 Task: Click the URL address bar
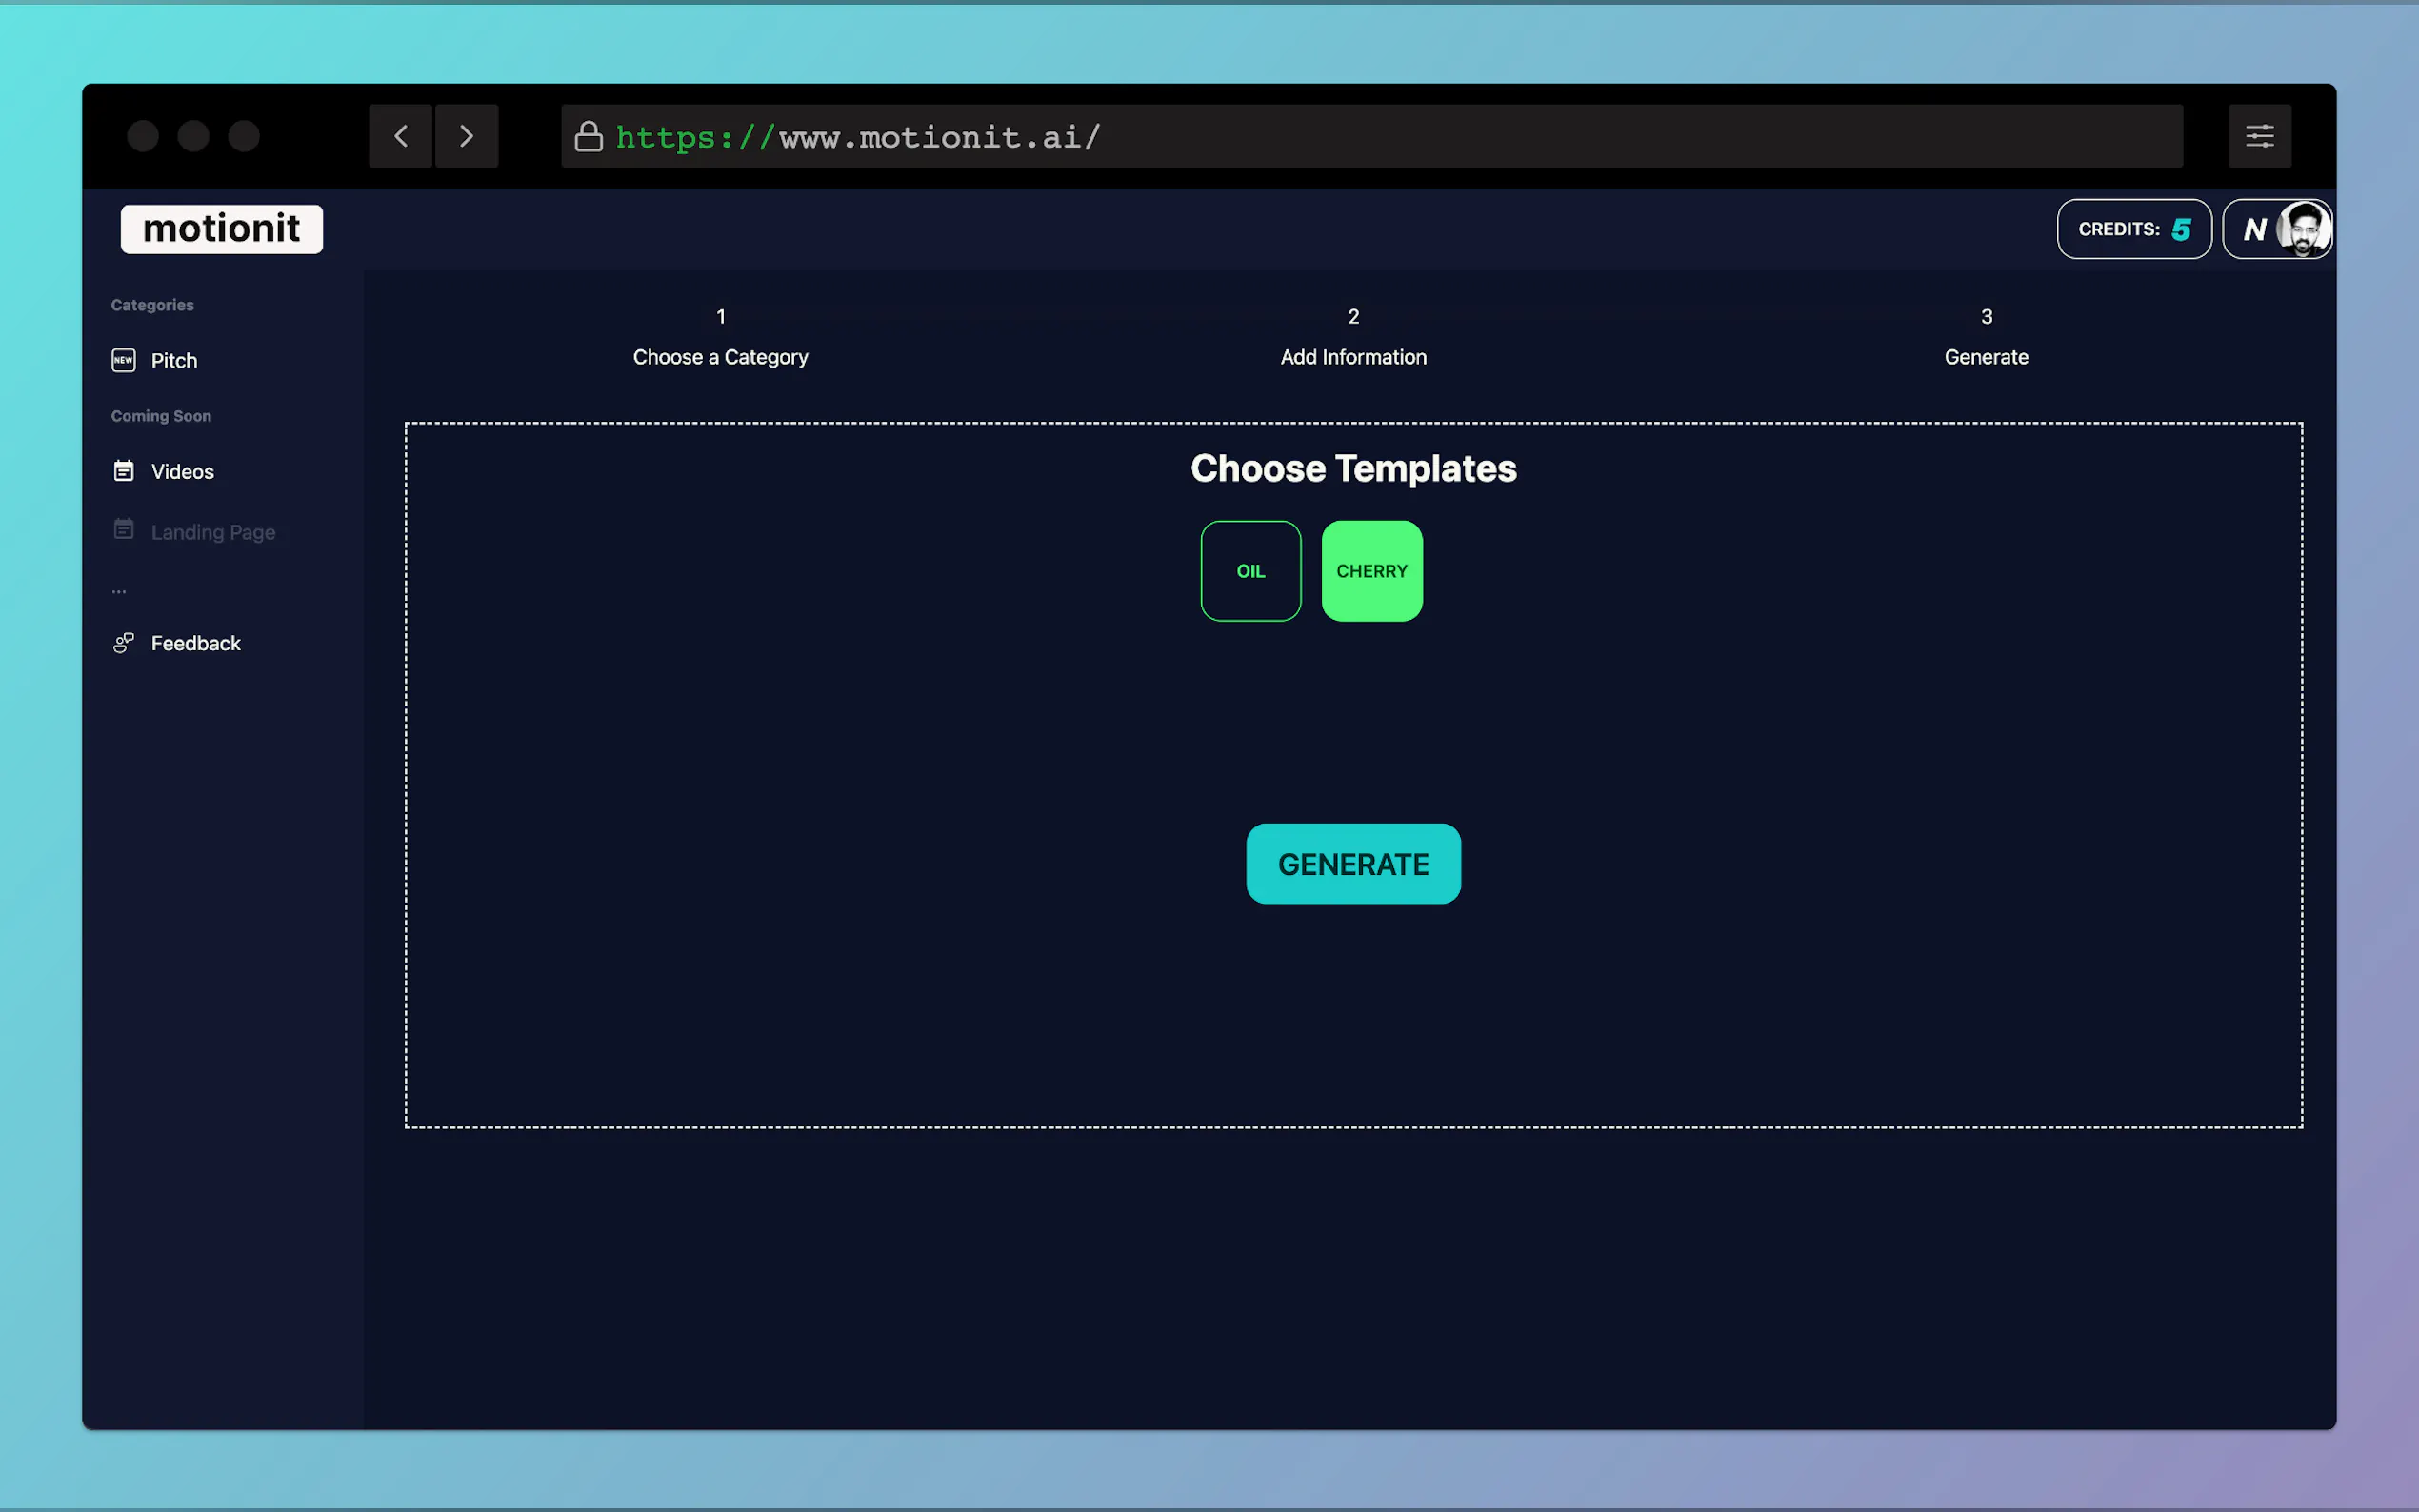(x=1200, y=136)
